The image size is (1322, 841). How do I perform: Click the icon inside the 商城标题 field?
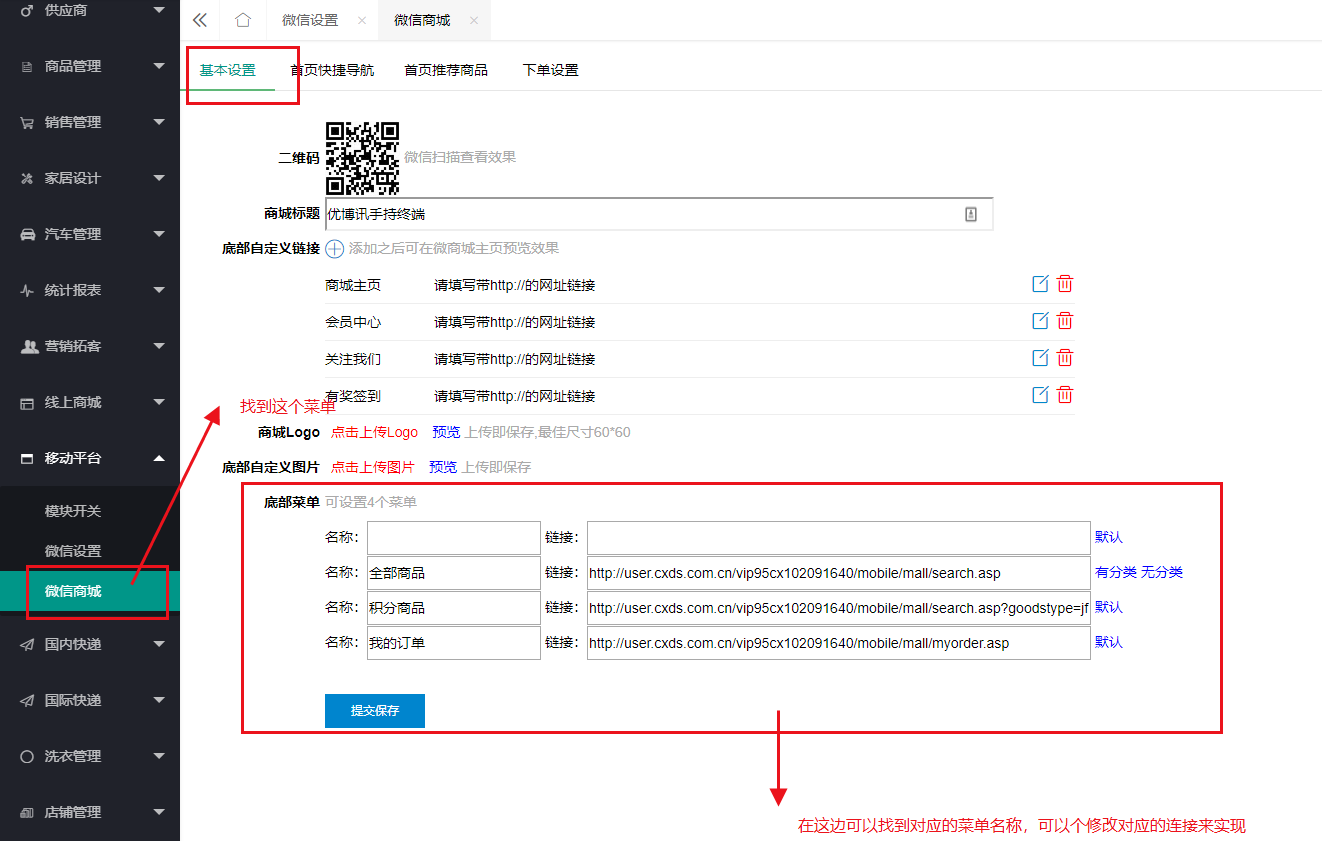coord(970,214)
